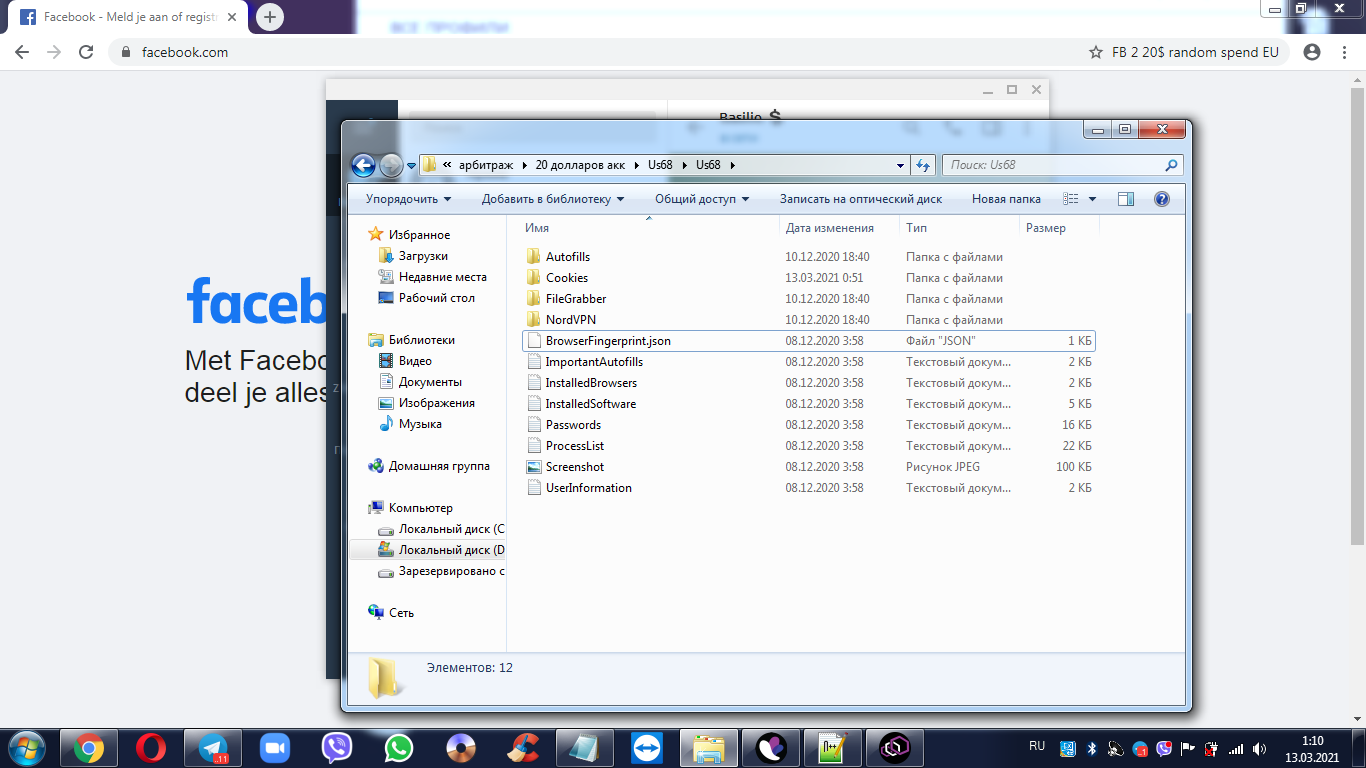Select 20 долларов акк in address path
This screenshot has height=768, width=1366.
(x=580, y=165)
